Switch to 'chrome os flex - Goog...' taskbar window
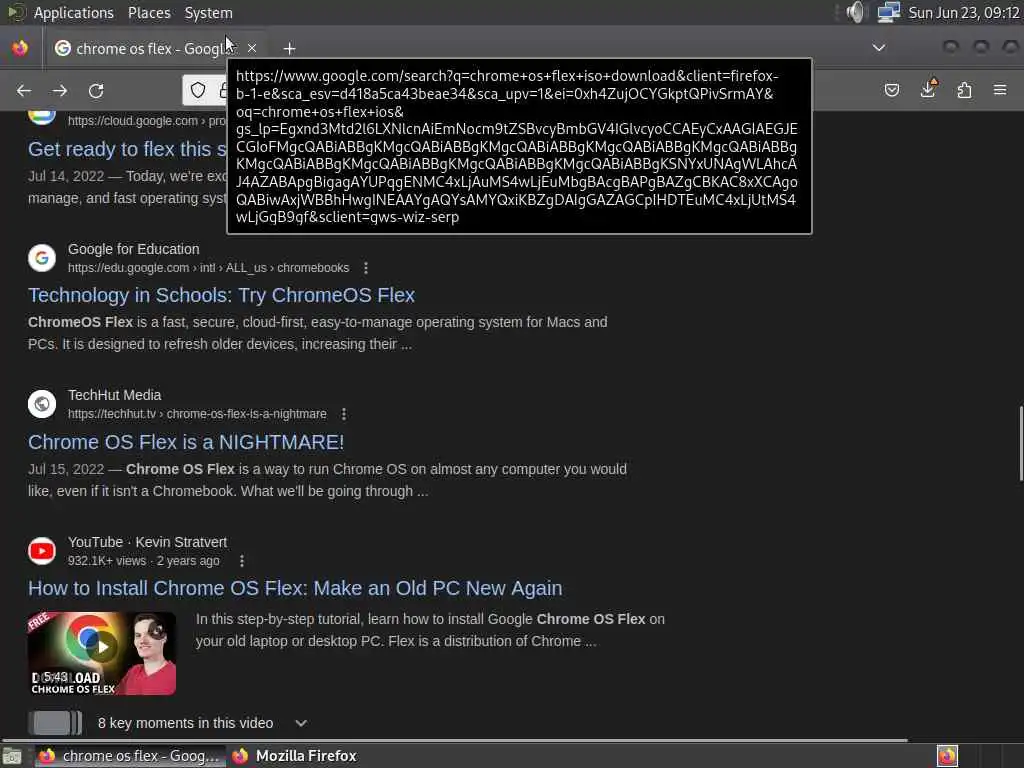 point(130,756)
